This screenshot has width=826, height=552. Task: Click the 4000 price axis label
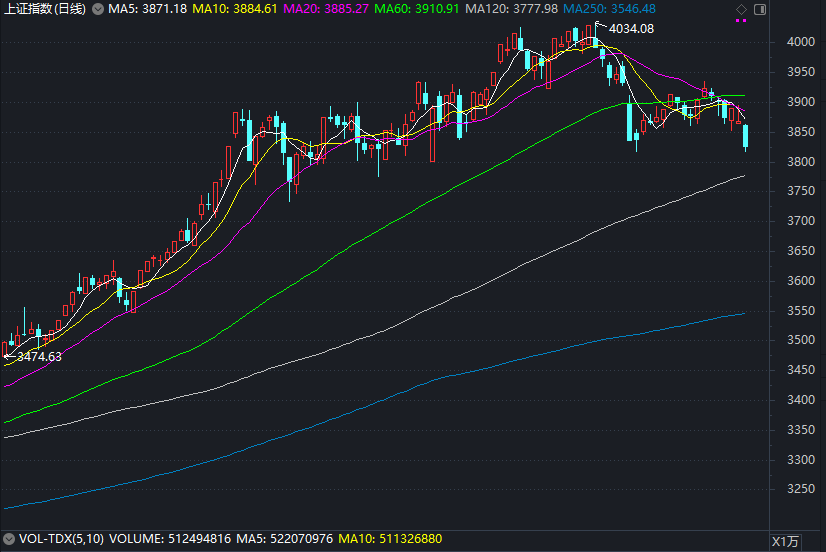tap(798, 42)
